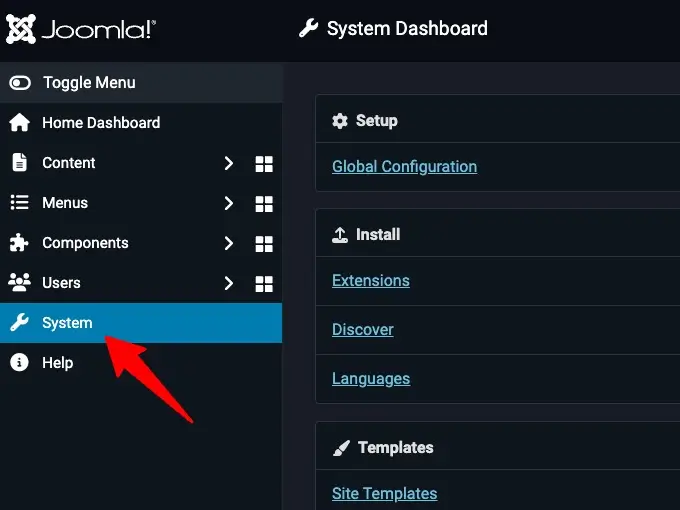This screenshot has width=680, height=510.
Task: Open the Extensions link under Install
Action: 371,281
